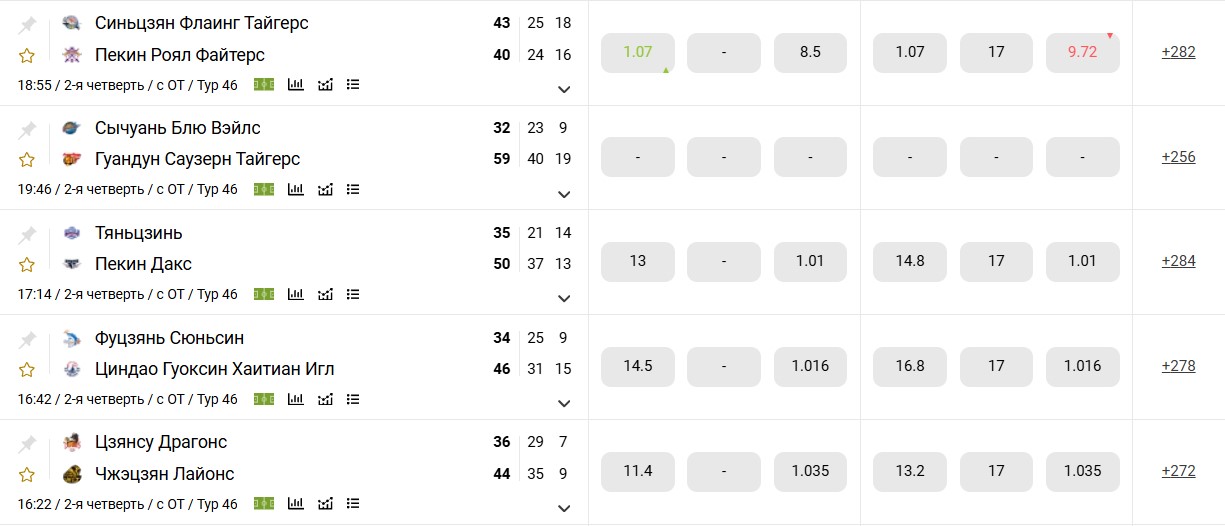
Task: Open bar chart statistics for the Сычуань Блю Вэйлс match
Action: pyautogui.click(x=295, y=189)
